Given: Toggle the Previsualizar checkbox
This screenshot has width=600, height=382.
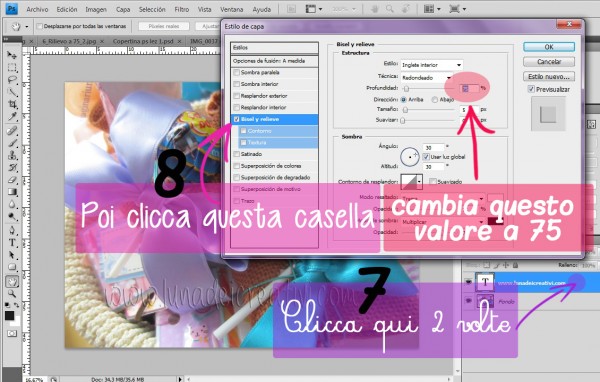Looking at the screenshot, I should [x=531, y=89].
